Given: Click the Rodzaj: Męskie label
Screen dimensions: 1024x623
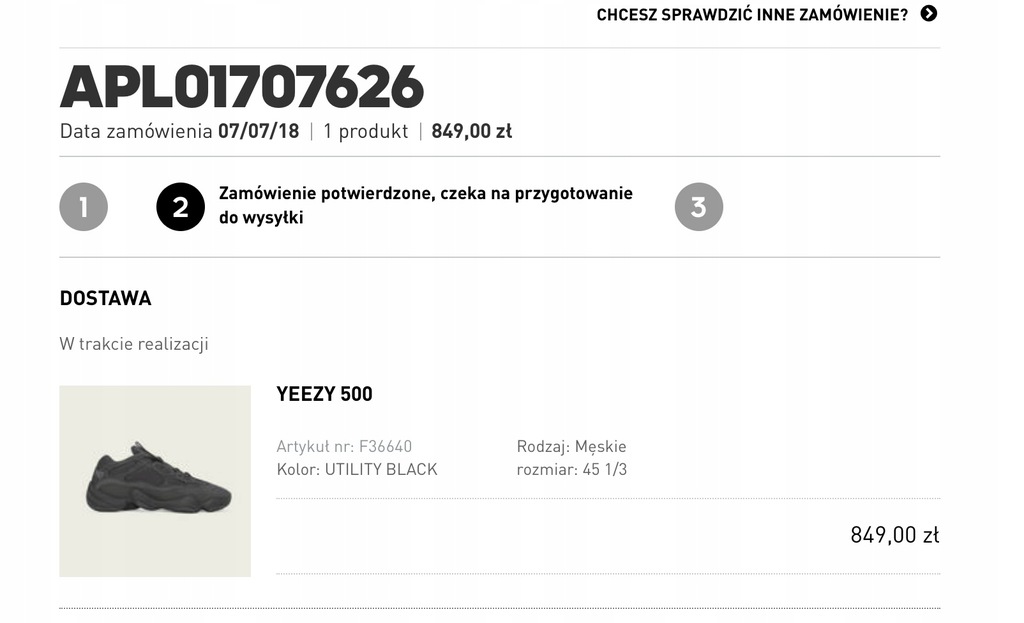Looking at the screenshot, I should click(x=571, y=447).
